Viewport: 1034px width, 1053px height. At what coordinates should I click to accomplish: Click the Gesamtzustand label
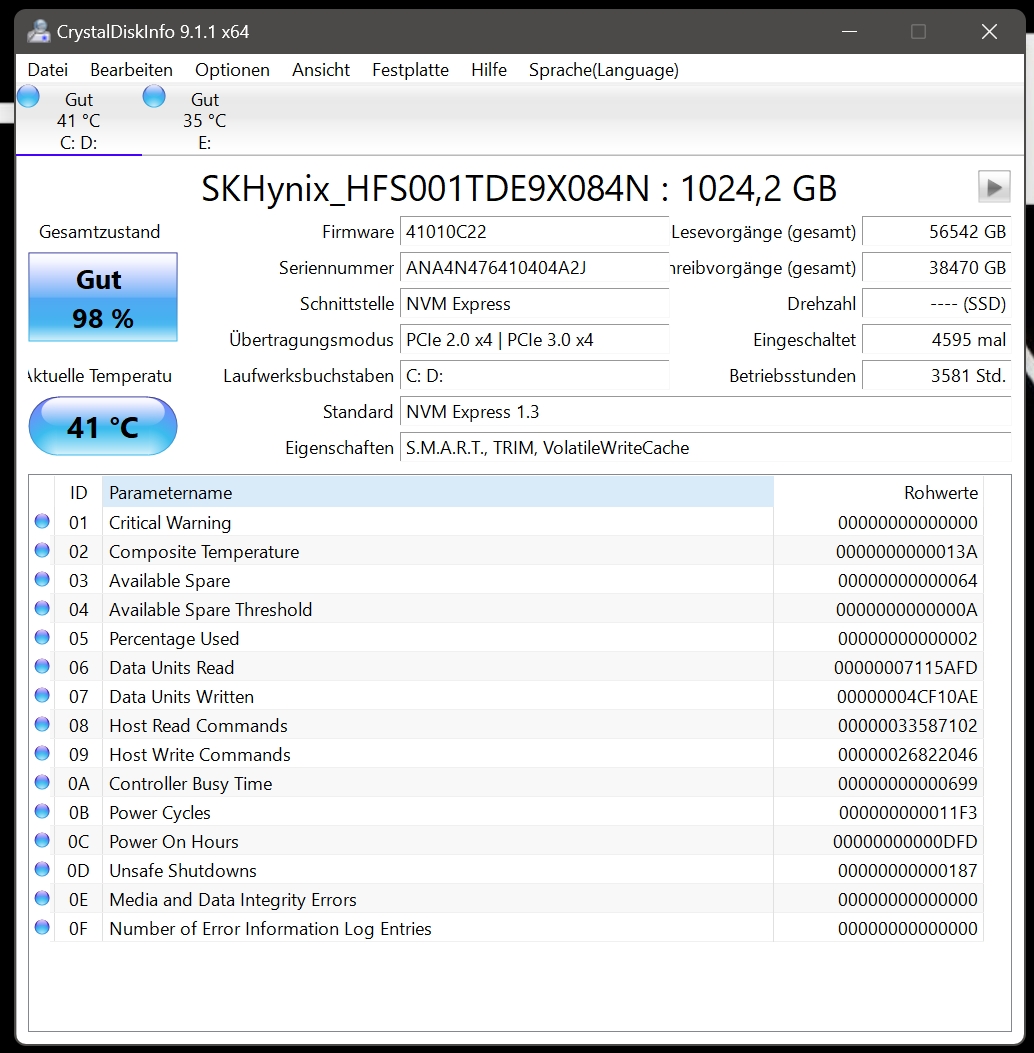pos(99,232)
